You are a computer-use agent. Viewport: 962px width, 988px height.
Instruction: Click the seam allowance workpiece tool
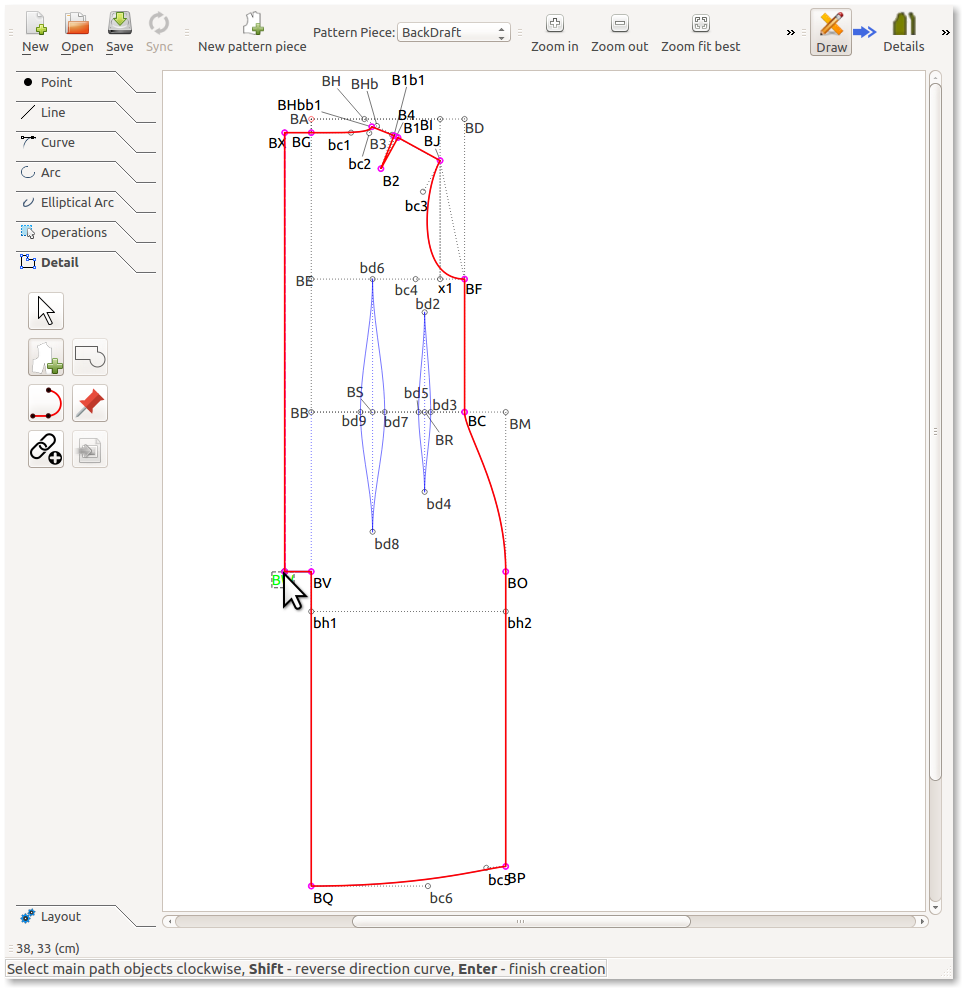tap(46, 357)
